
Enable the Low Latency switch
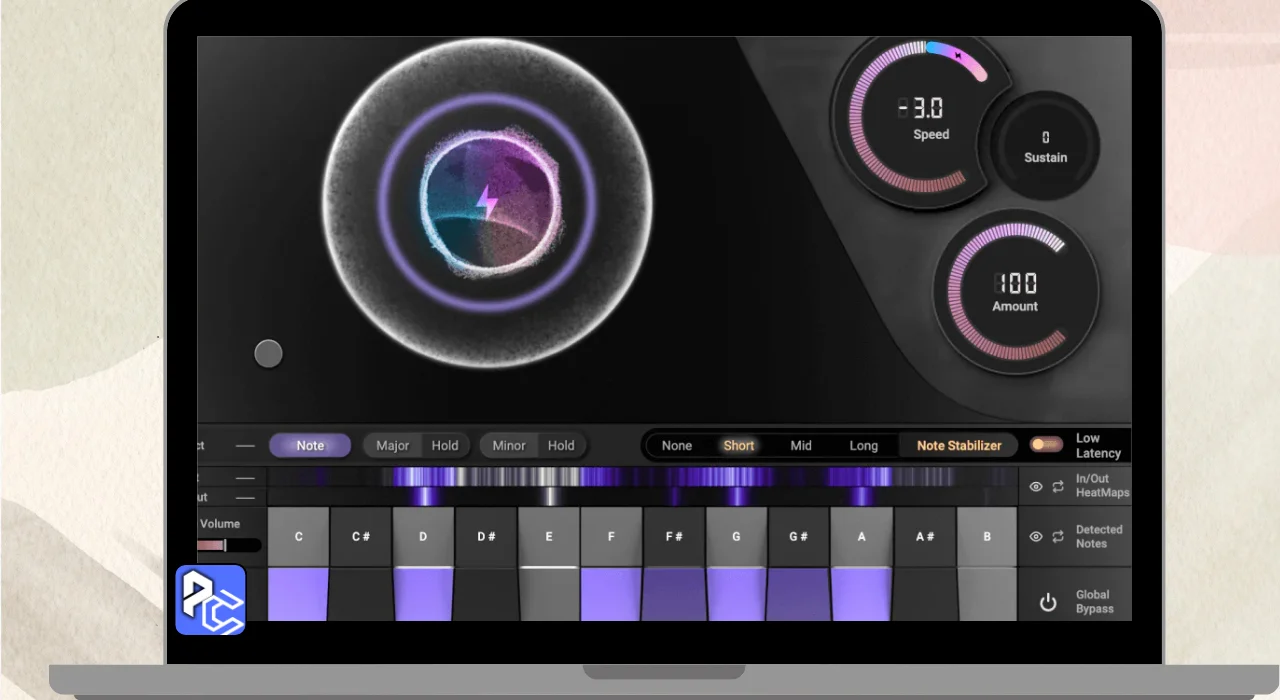point(1047,445)
